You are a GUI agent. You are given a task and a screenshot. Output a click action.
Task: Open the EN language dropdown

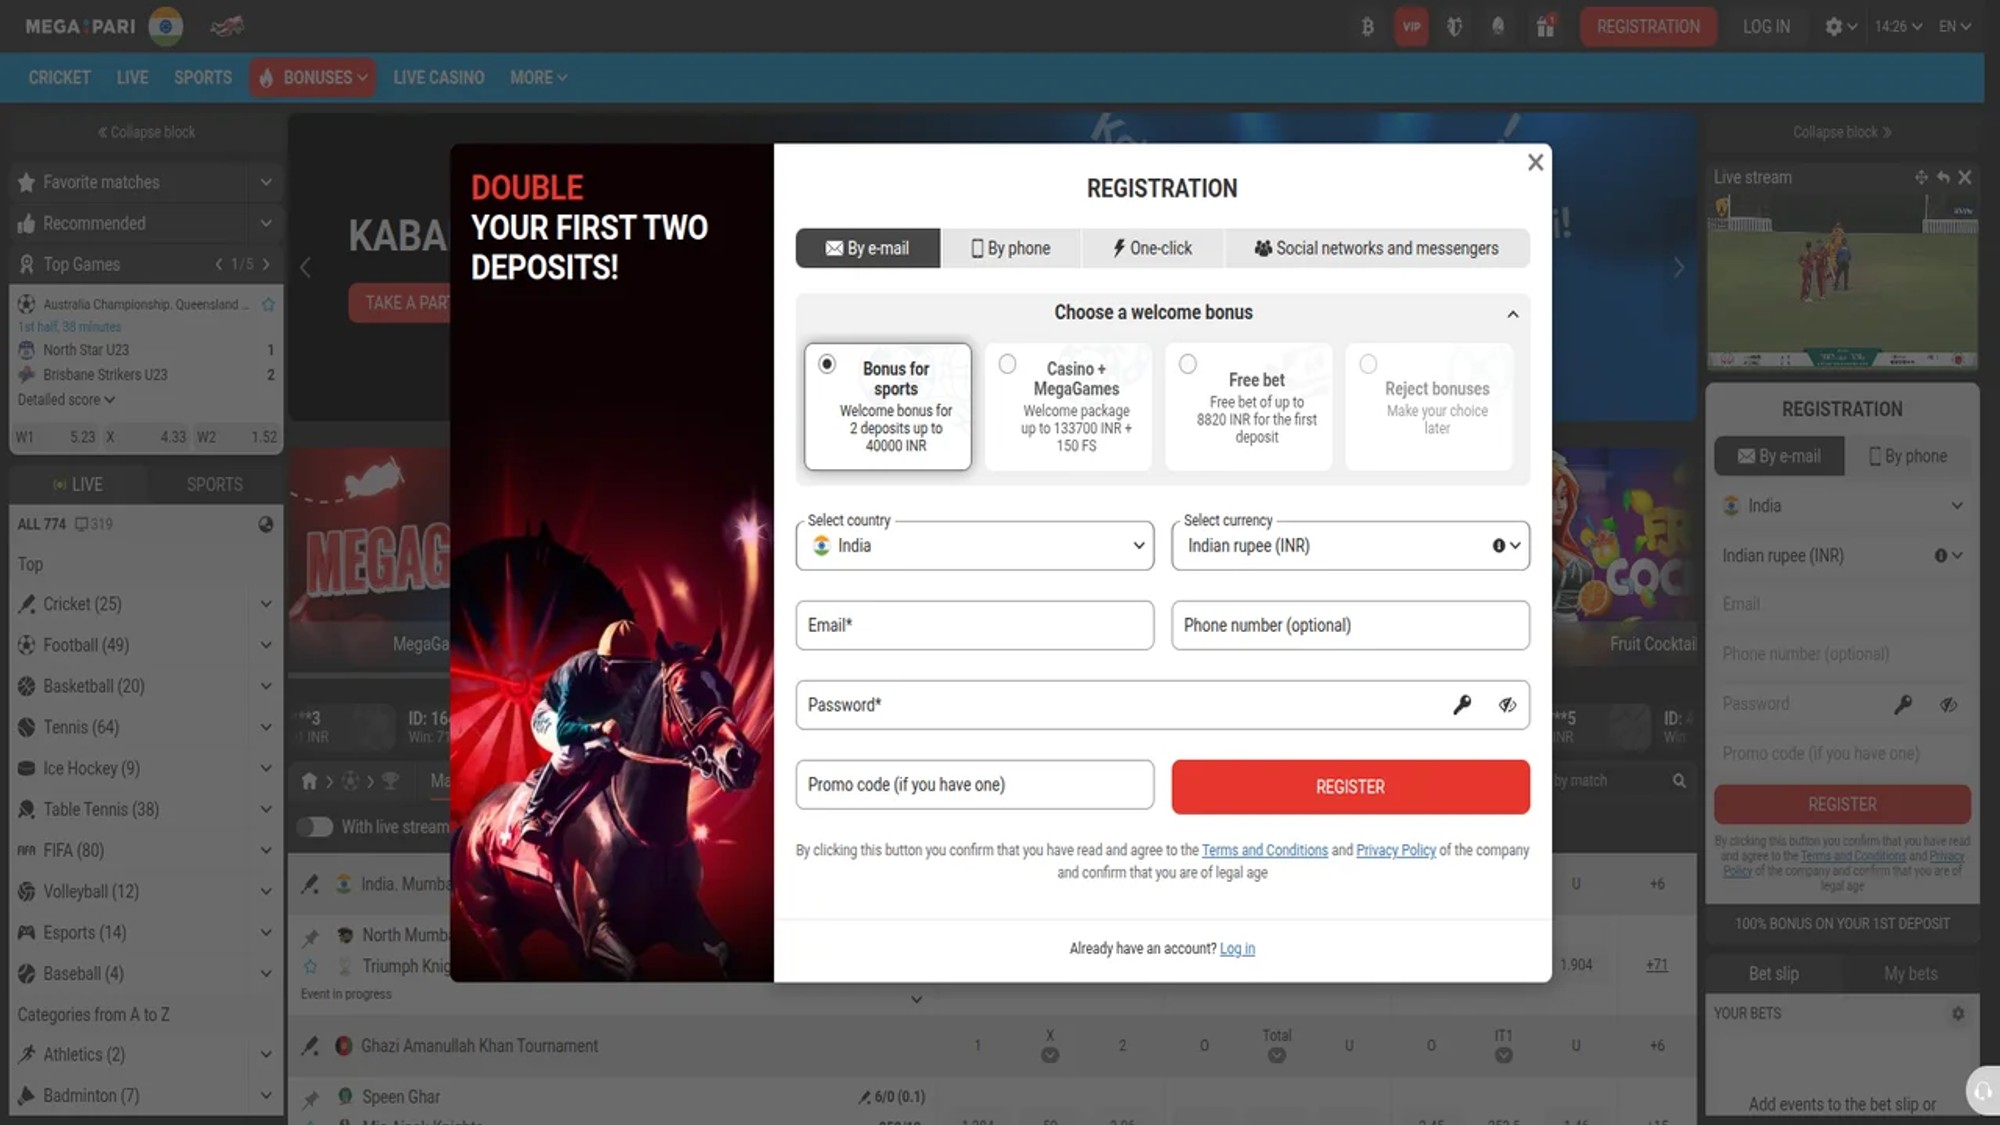(x=1955, y=27)
